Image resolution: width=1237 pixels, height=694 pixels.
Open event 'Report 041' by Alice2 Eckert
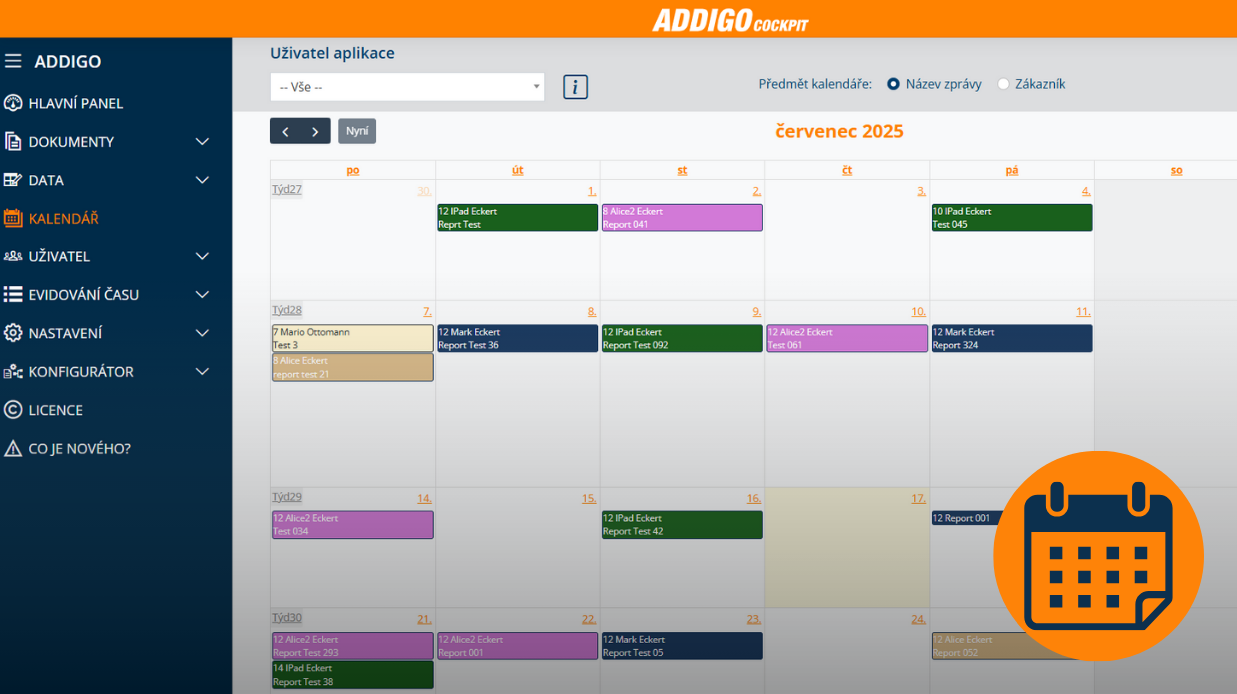pos(682,218)
